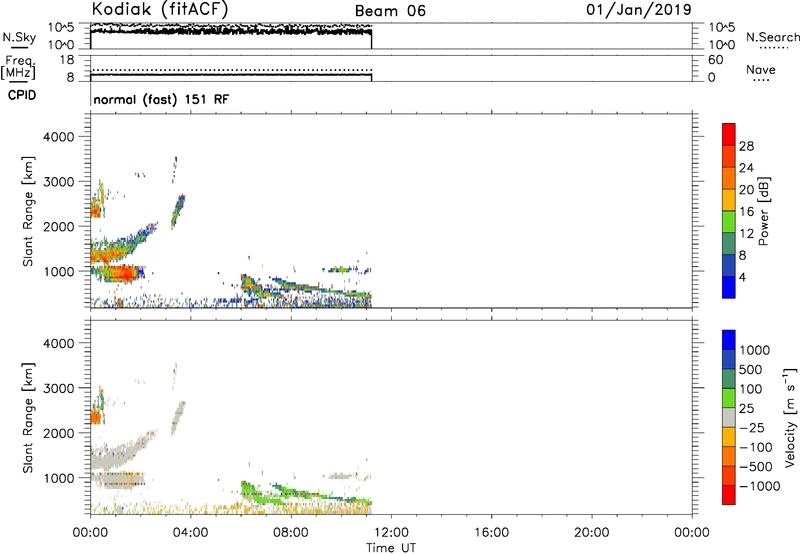Viewport: 800px width, 554px height.
Task: Click the 4 tick on power colorbar
Action: click(x=743, y=277)
